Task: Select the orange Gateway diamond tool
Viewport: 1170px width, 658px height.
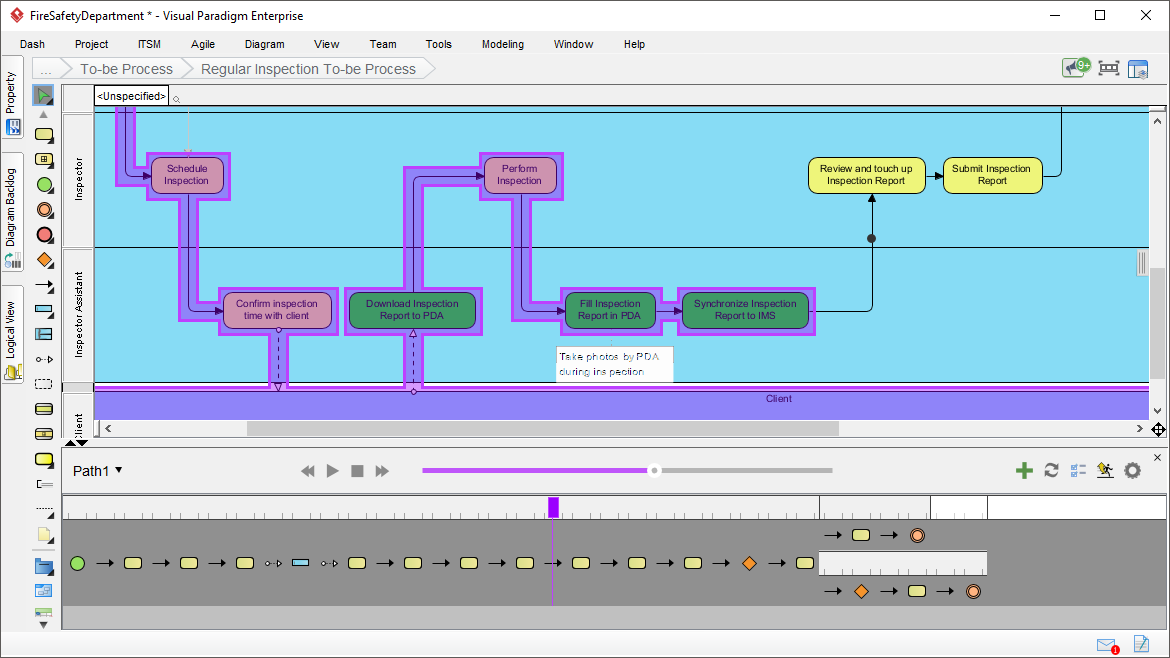Action: 44,260
